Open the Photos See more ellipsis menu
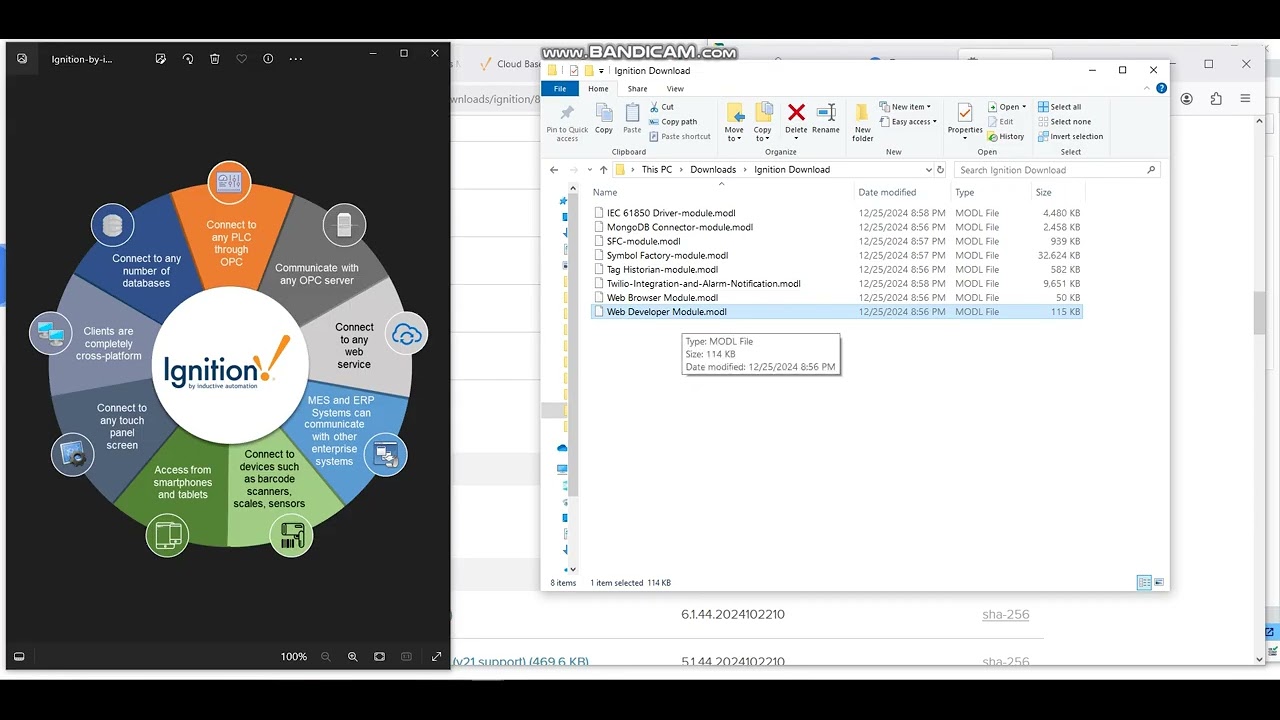The width and height of the screenshot is (1280, 720). (296, 59)
